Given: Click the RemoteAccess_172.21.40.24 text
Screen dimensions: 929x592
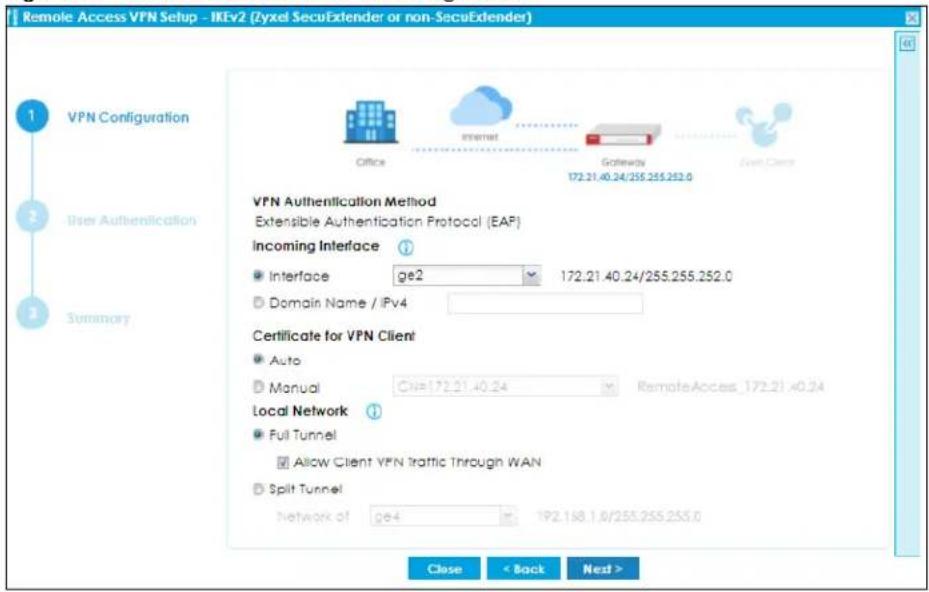Looking at the screenshot, I should [x=731, y=387].
